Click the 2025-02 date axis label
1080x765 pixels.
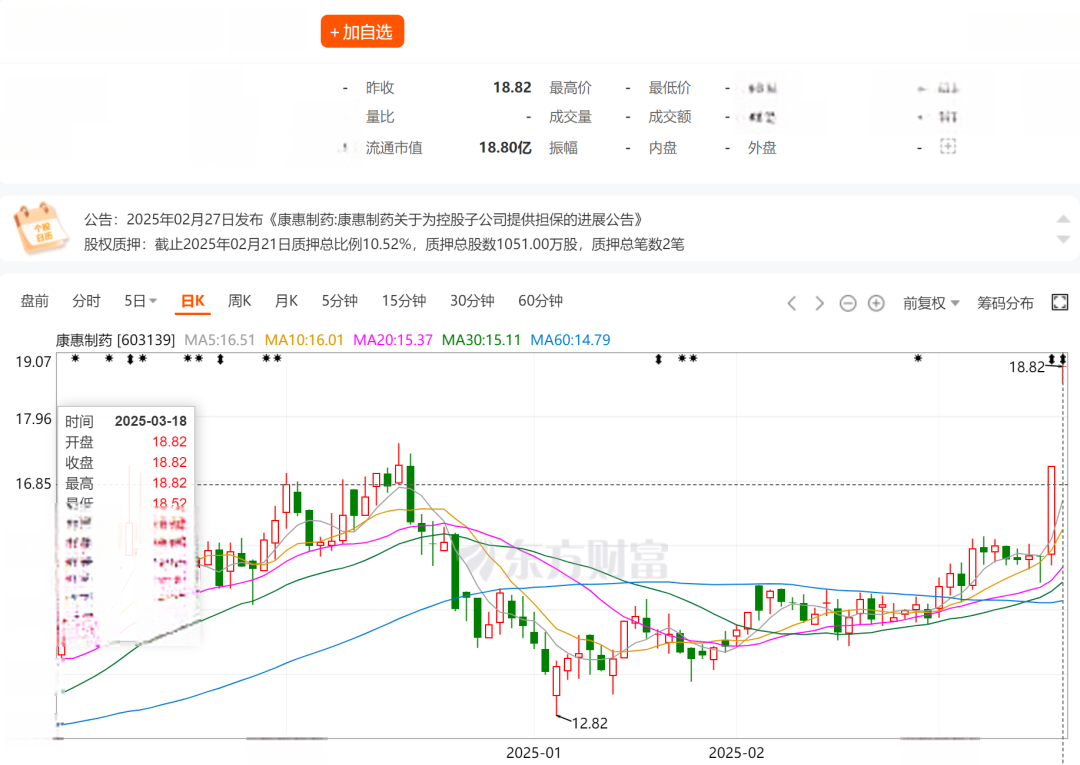(736, 753)
